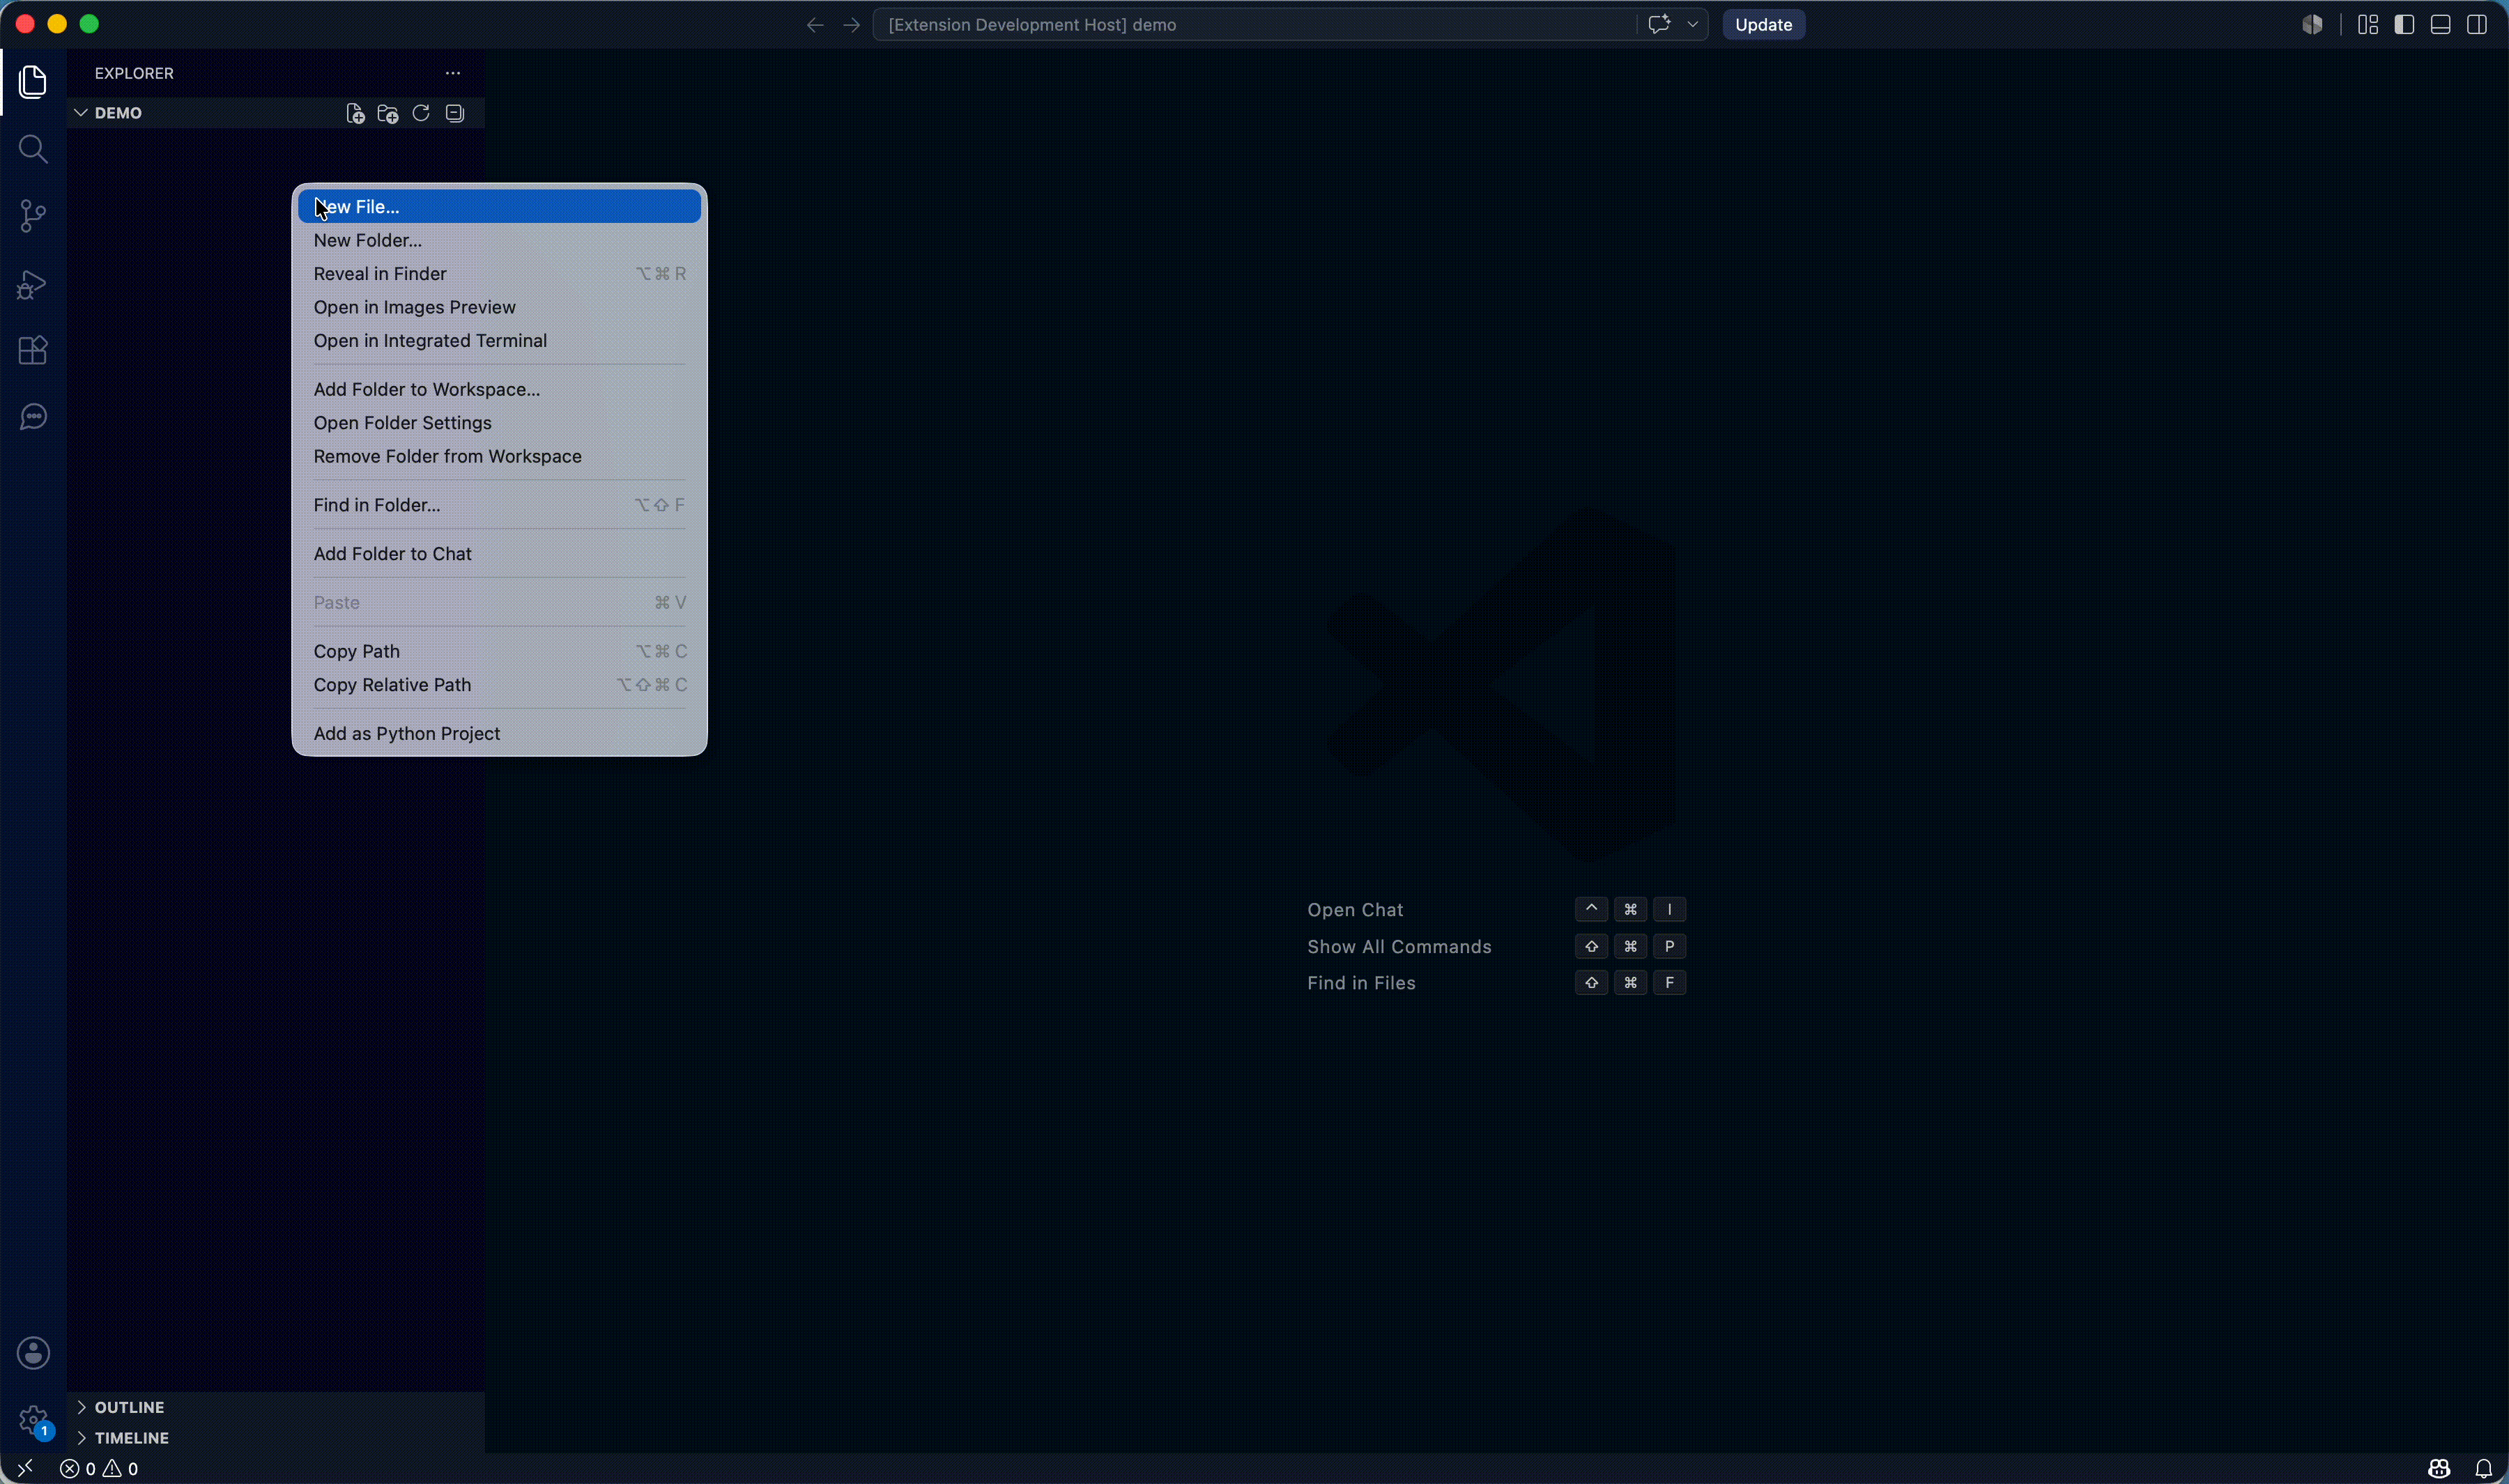The width and height of the screenshot is (2509, 1484).
Task: Toggle the primary side bar
Action: tap(2405, 25)
